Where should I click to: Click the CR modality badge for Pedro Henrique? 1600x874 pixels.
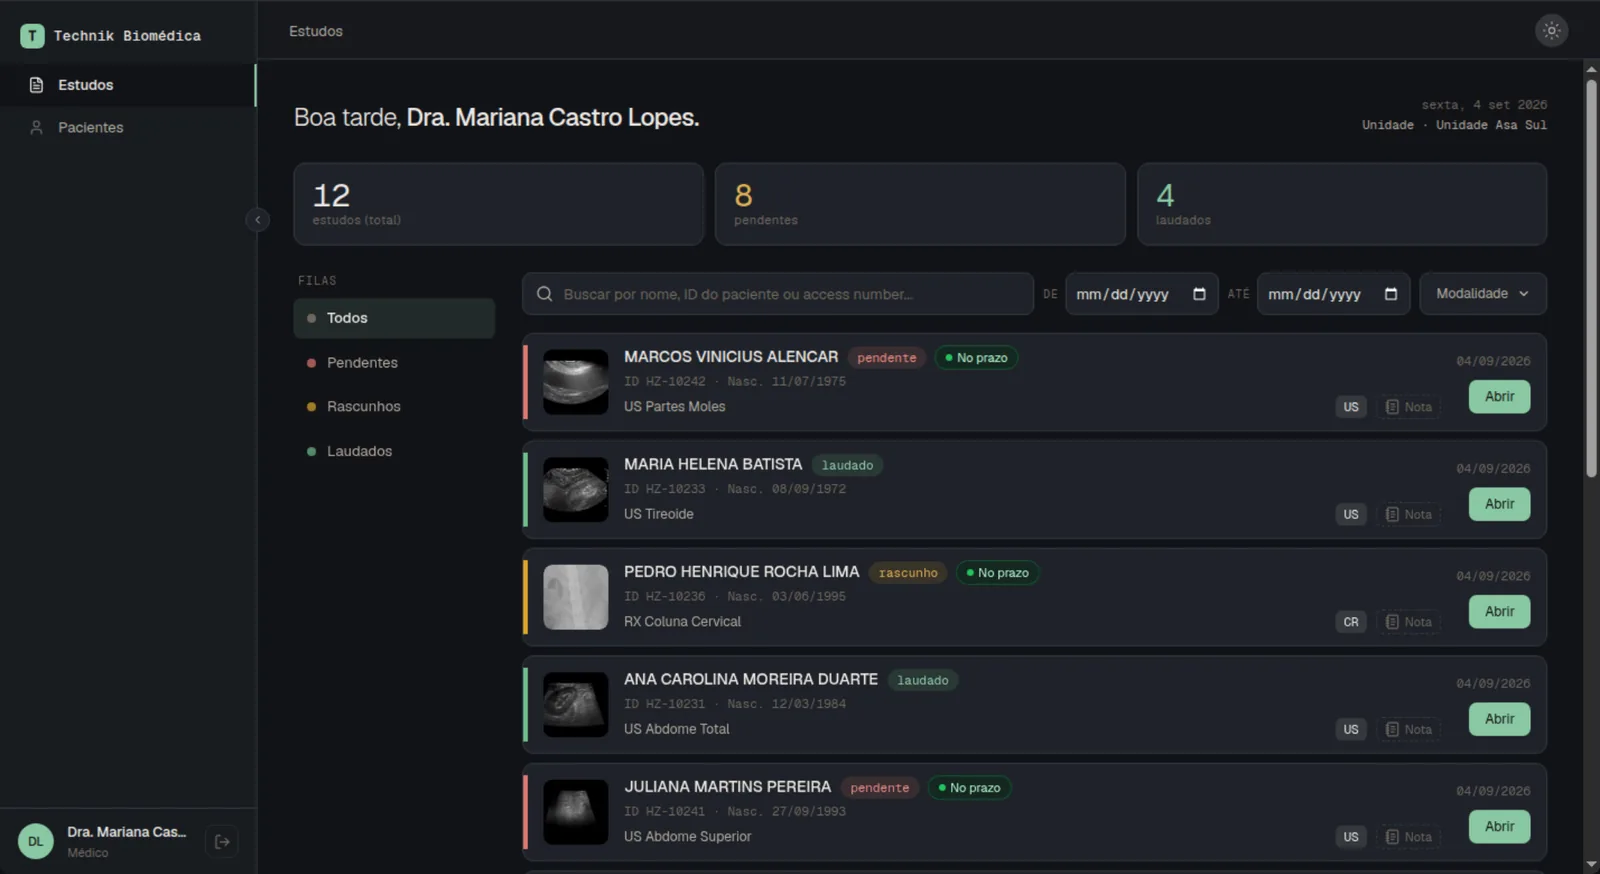(x=1351, y=622)
